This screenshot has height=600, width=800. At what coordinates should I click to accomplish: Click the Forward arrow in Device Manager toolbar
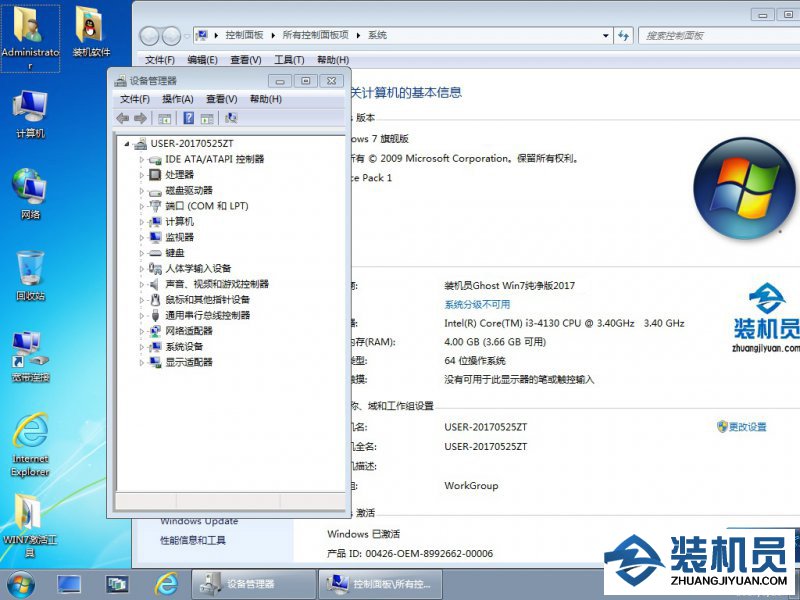(x=140, y=118)
